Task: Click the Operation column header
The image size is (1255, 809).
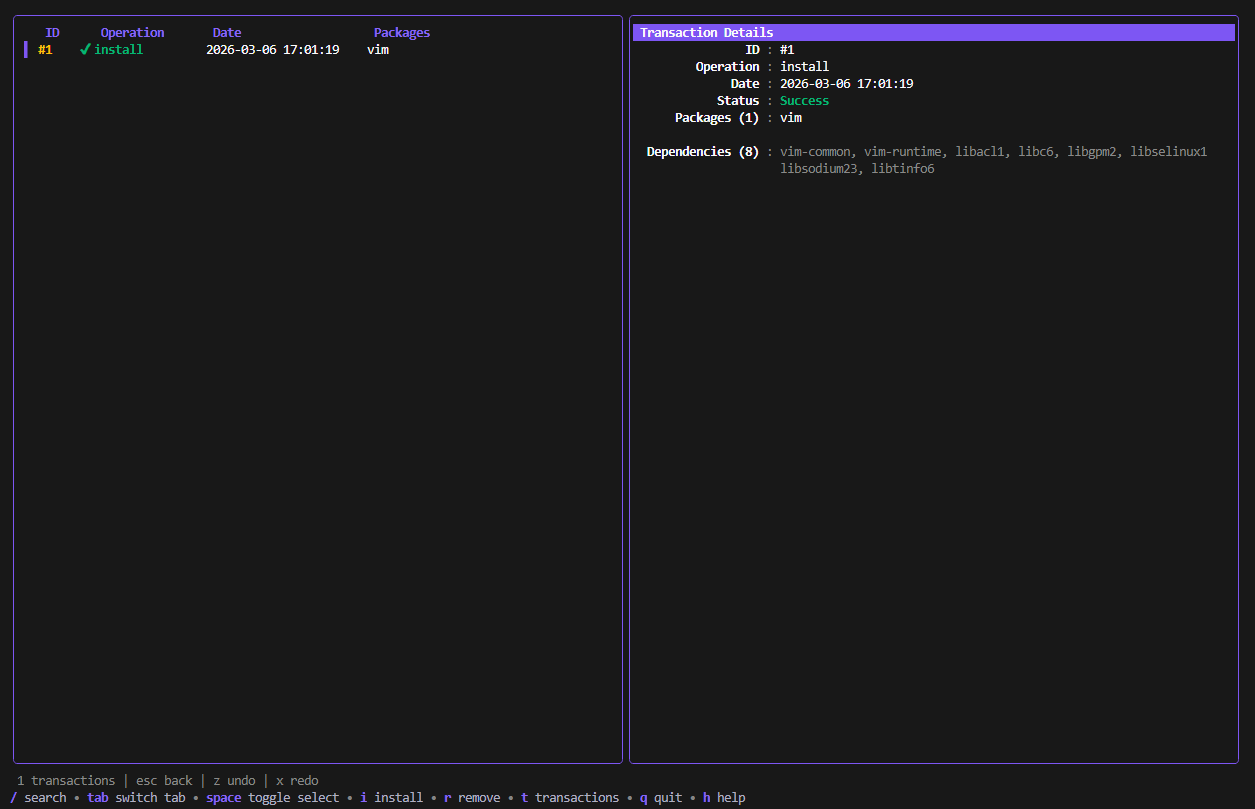Action: click(x=132, y=33)
